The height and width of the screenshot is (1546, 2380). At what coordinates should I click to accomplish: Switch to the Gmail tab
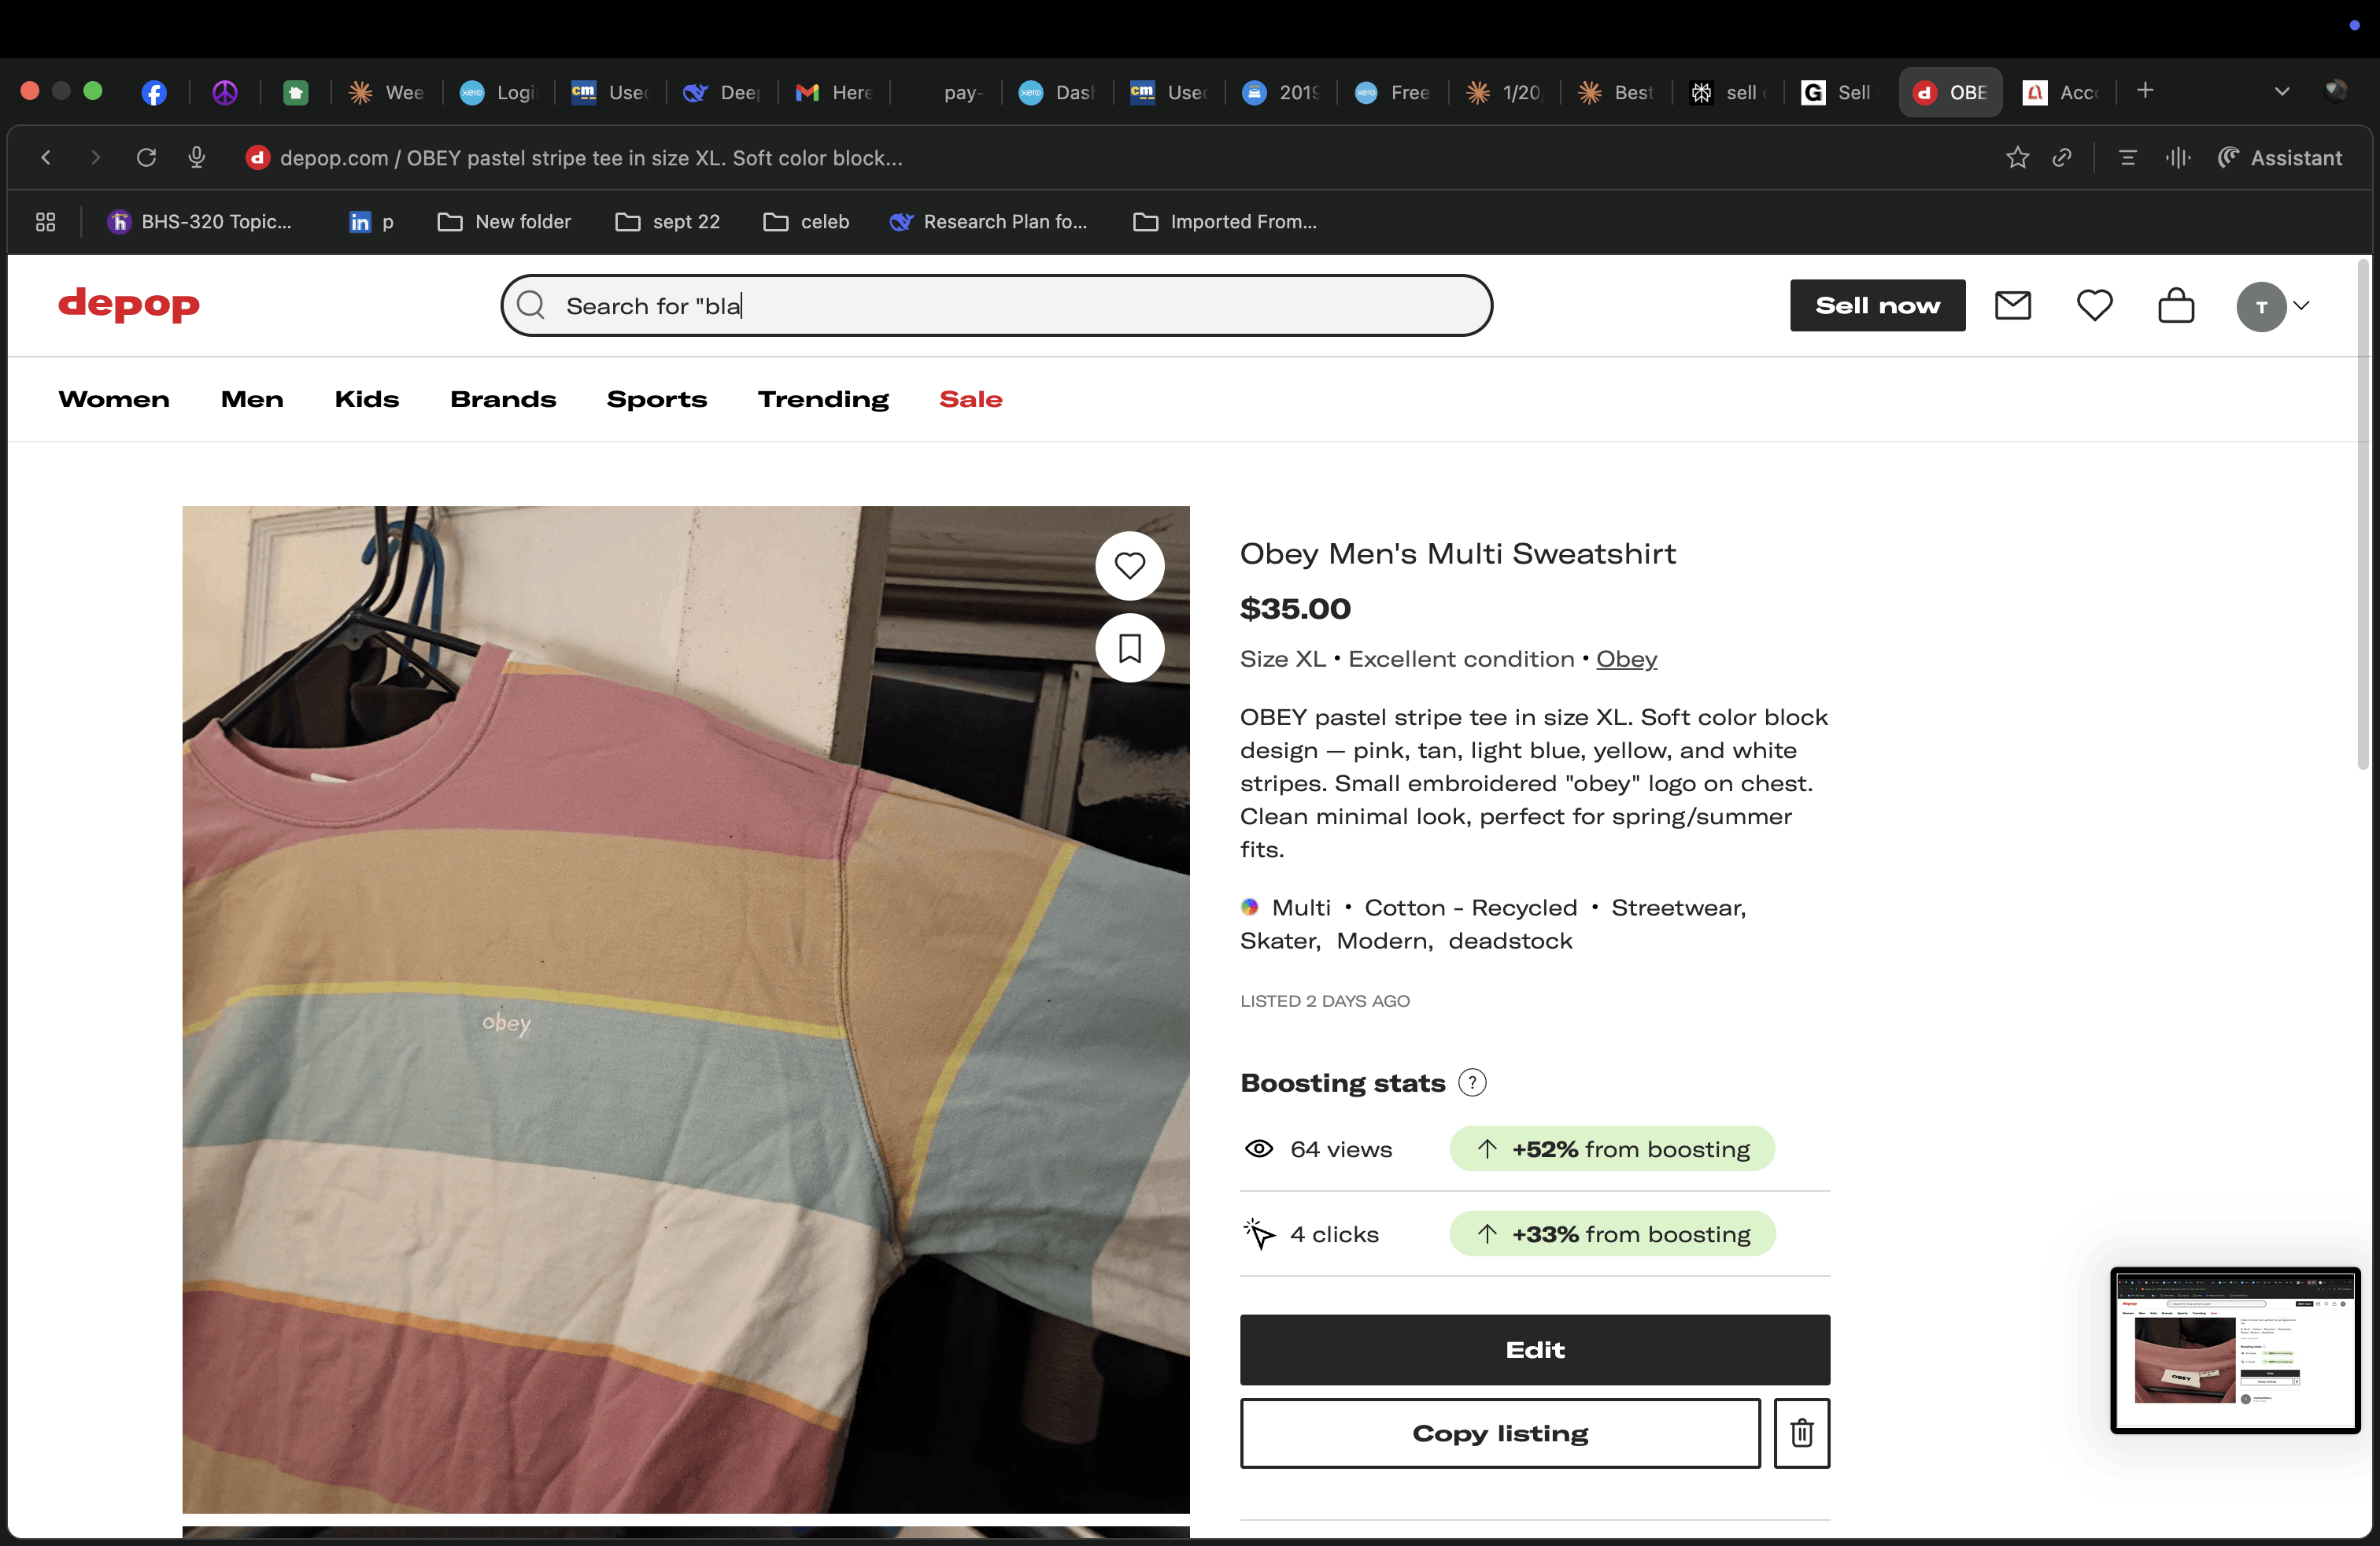(x=835, y=93)
